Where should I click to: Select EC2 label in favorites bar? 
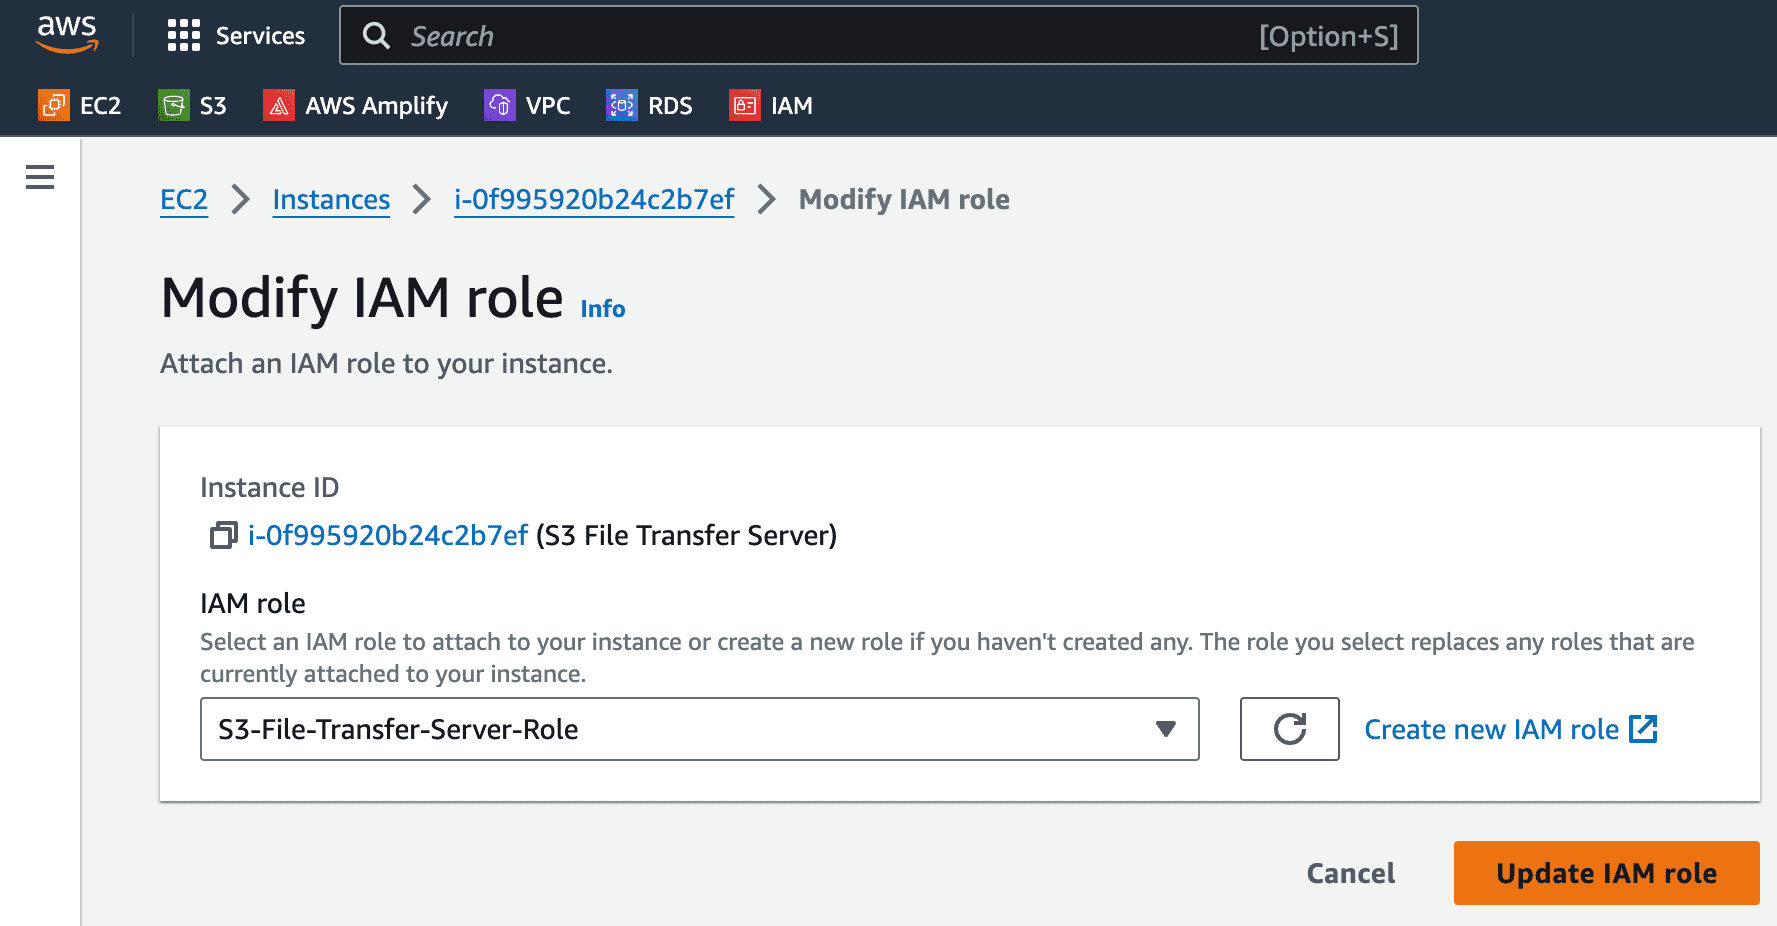point(100,106)
